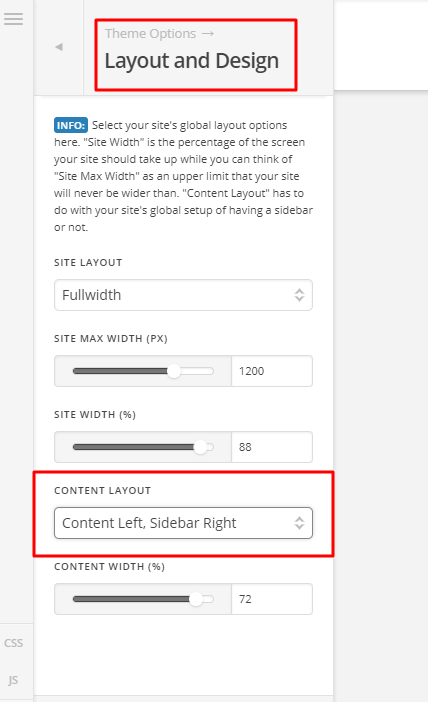Open the JS editor in sidebar
Screen dimensions: 428x702
[13, 680]
